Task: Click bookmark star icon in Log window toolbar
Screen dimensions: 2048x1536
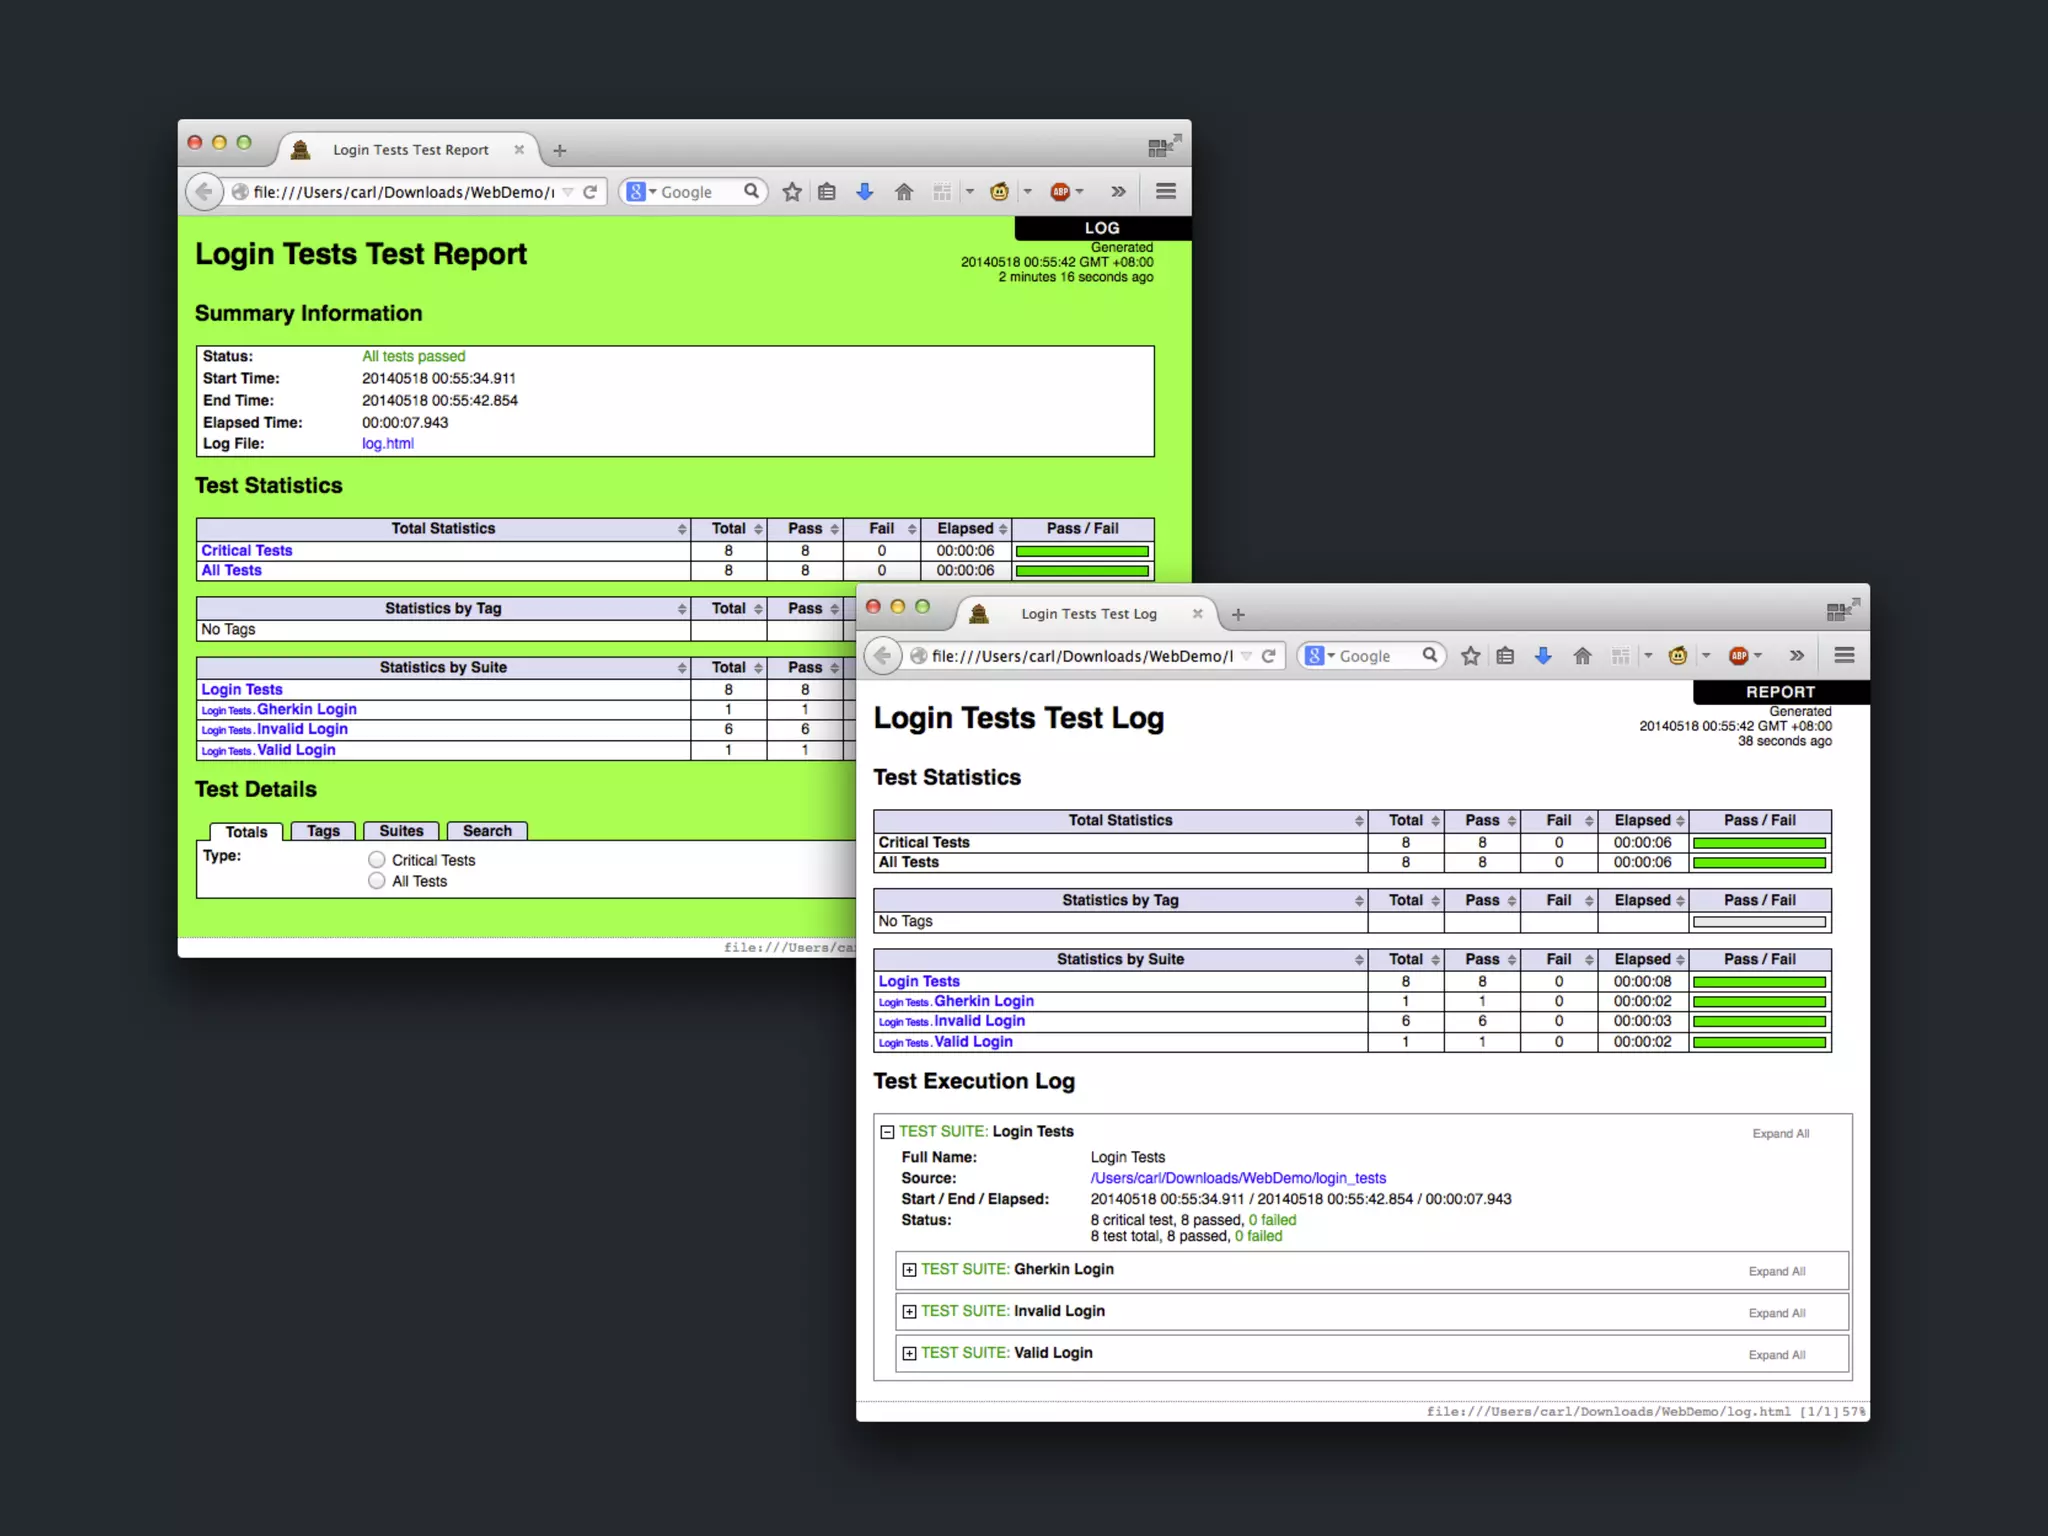Action: [1470, 656]
